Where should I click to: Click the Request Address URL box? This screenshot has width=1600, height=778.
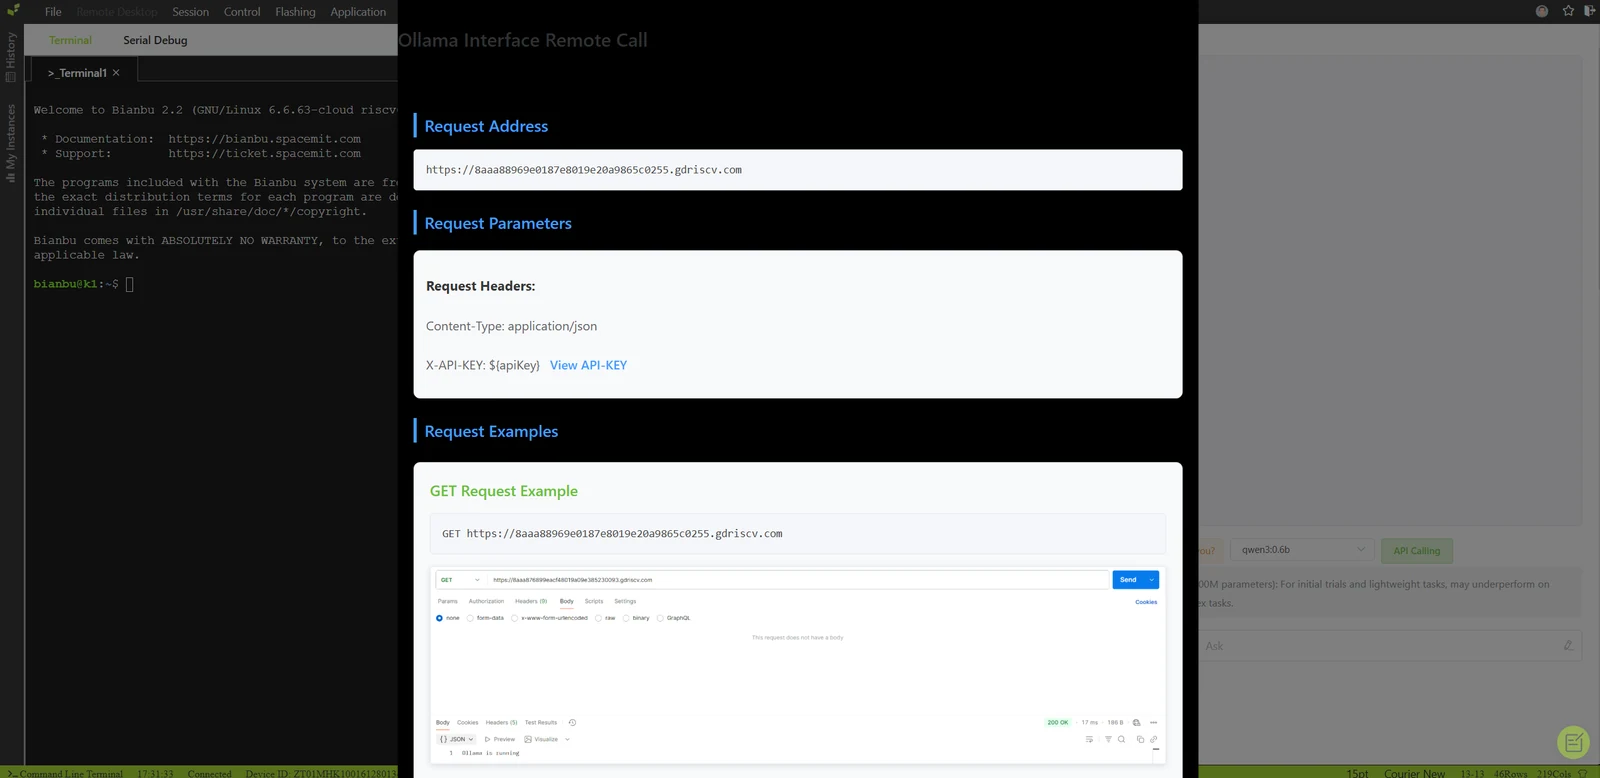798,170
